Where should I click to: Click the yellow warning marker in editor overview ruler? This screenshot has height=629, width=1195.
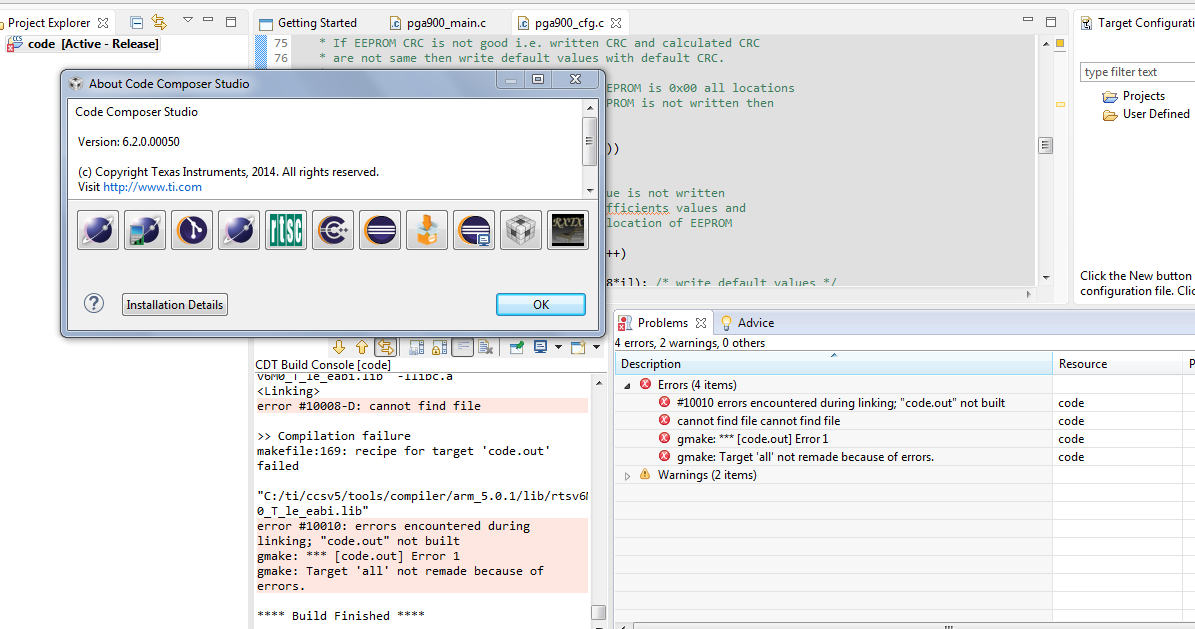click(1059, 104)
